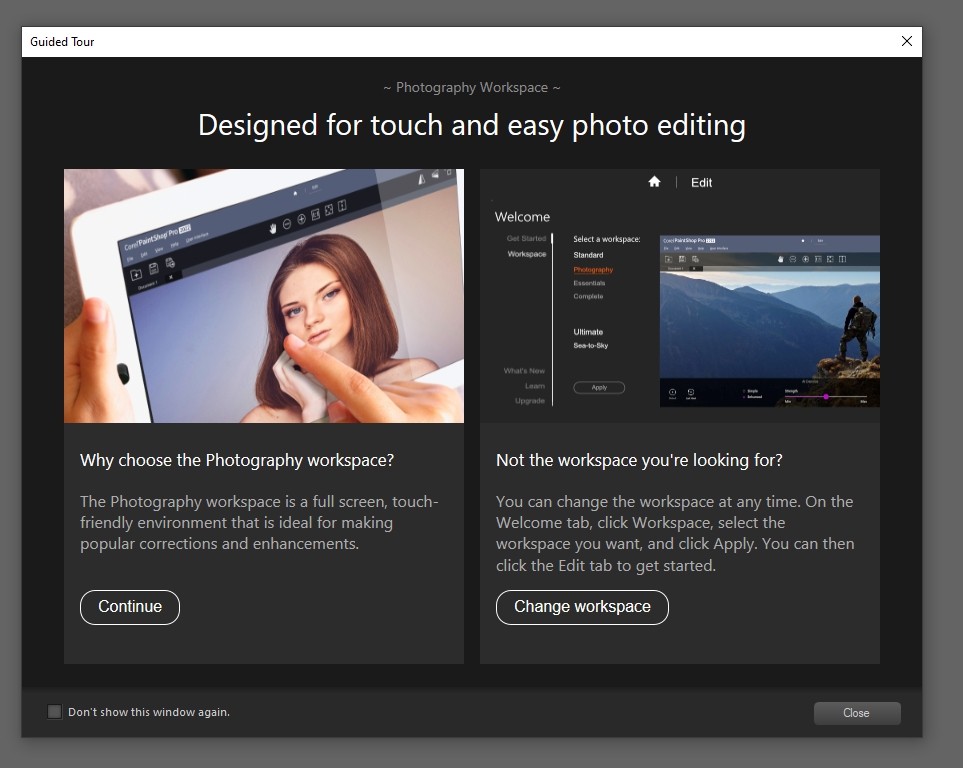Select the Photography workspace option in orange
The image size is (963, 768).
(593, 270)
